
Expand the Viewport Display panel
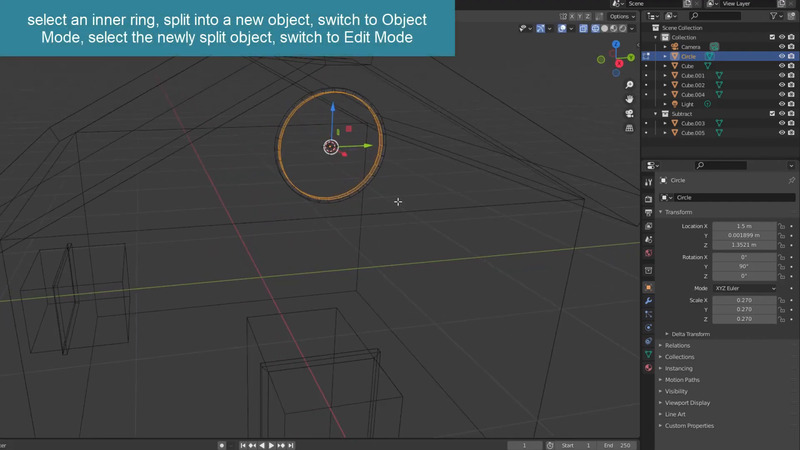tap(687, 402)
